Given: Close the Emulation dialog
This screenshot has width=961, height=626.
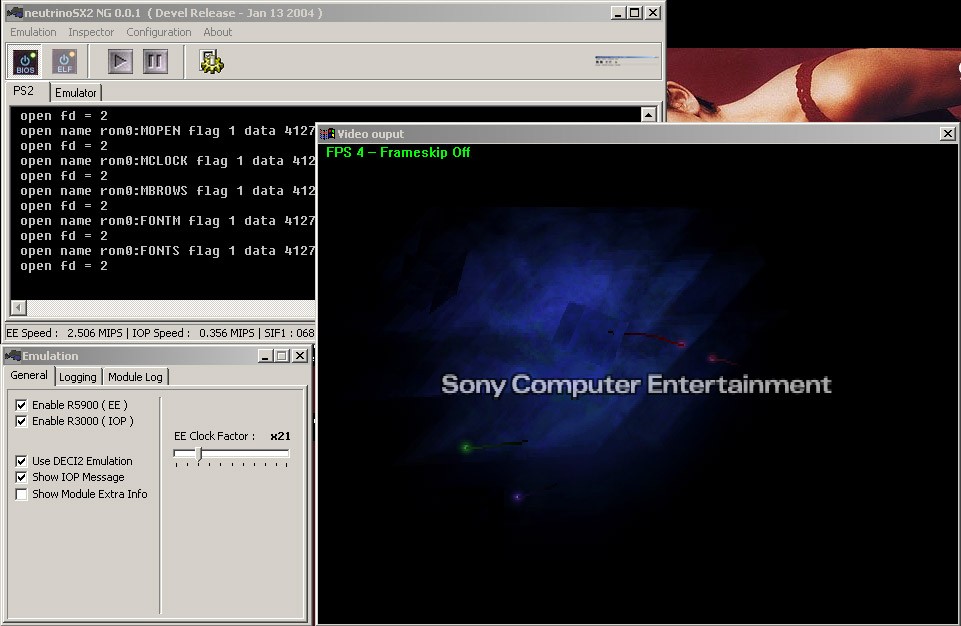Looking at the screenshot, I should pos(300,356).
